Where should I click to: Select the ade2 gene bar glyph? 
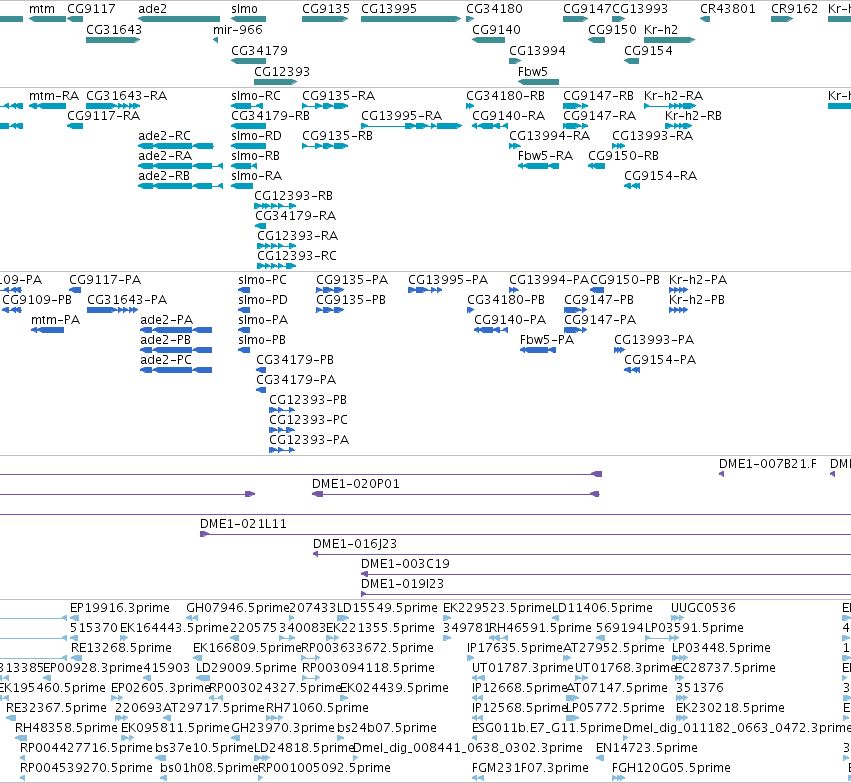click(179, 20)
